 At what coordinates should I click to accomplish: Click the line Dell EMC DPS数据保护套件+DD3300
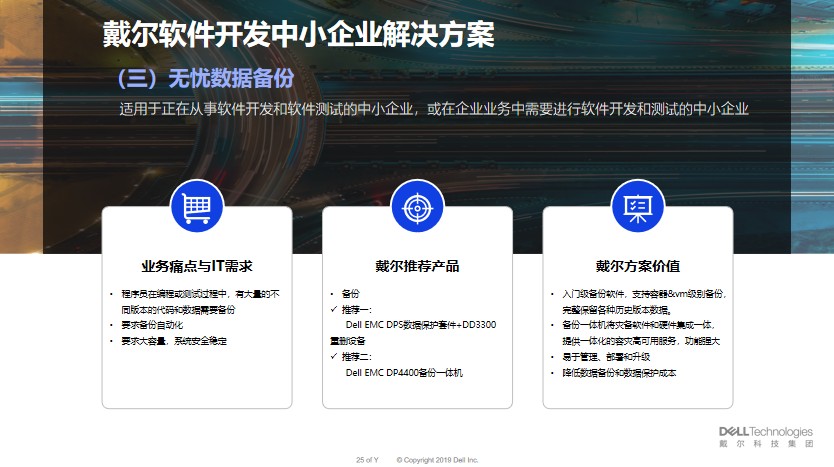pos(421,325)
